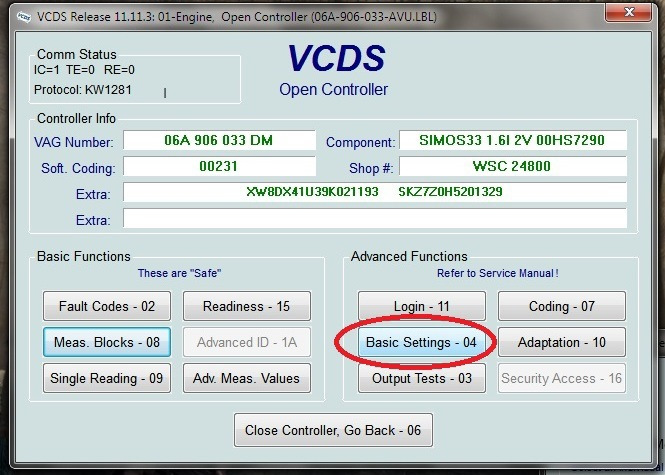
Task: Start Output Tests - 03
Action: 422,378
